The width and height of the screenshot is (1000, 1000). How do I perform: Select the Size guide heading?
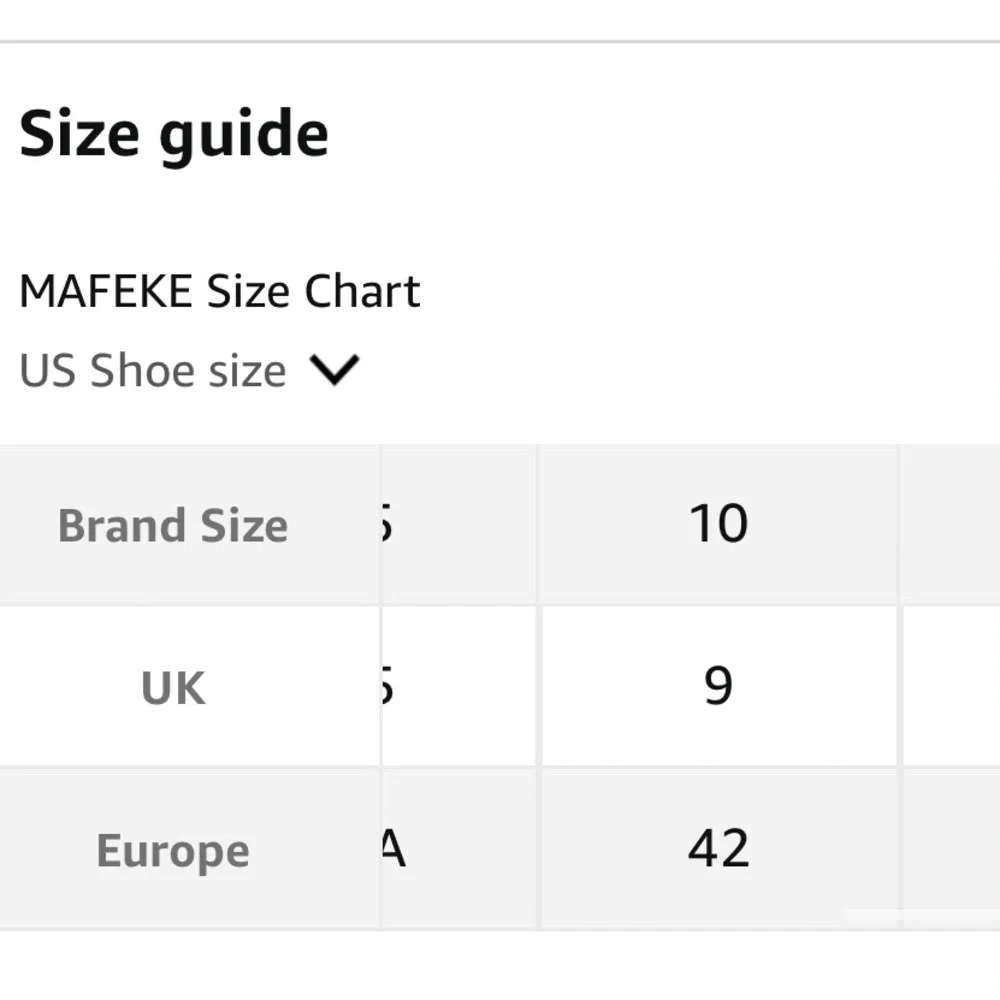[173, 135]
